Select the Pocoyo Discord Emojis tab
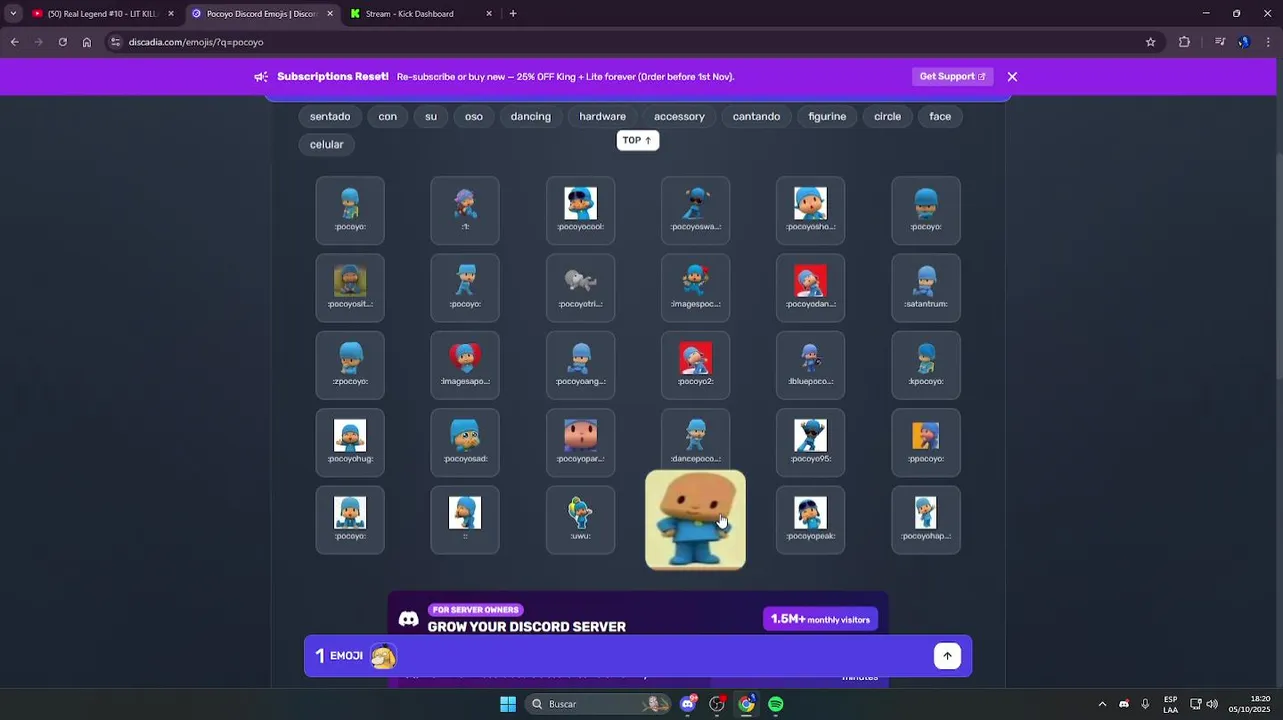This screenshot has width=1283, height=720. pos(262,14)
